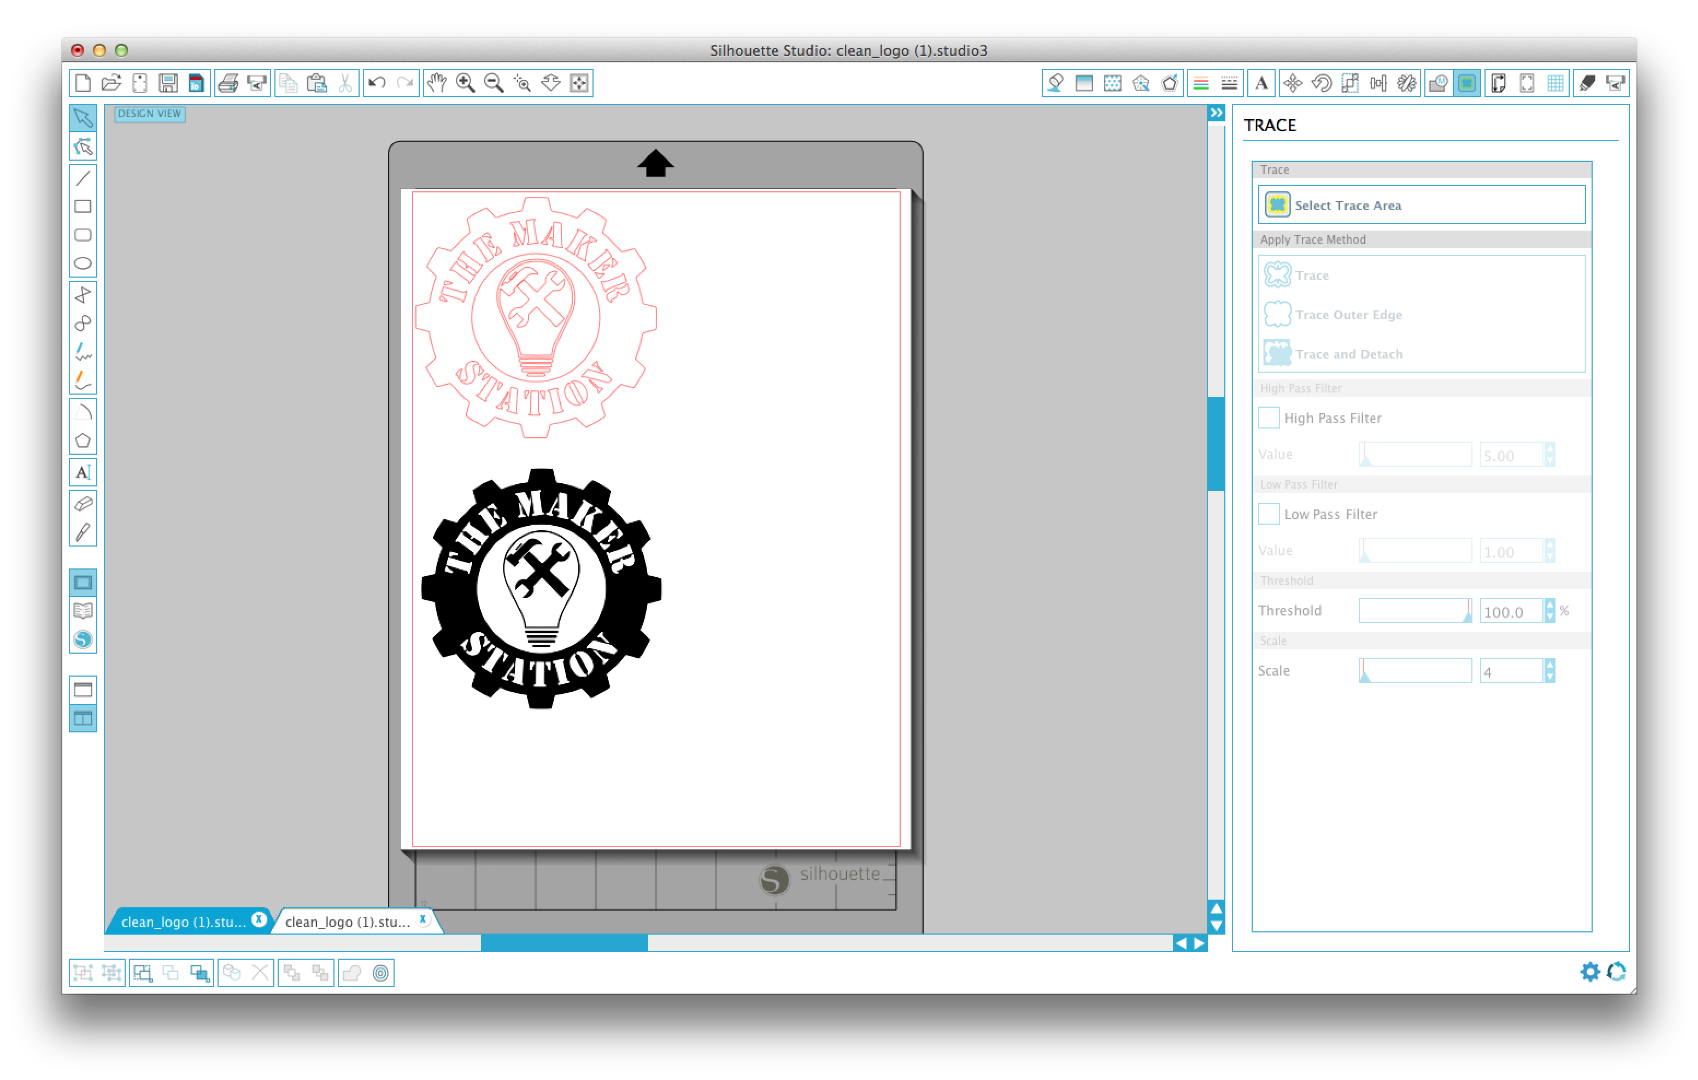Image resolution: width=1698 pixels, height=1080 pixels.
Task: Click the Select Trace Area button
Action: tap(1421, 204)
